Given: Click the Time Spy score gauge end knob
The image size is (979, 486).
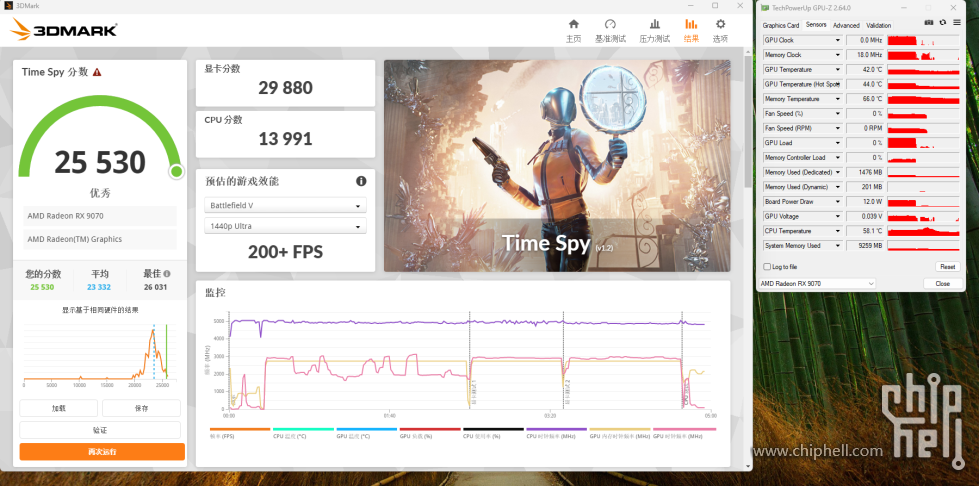Looking at the screenshot, I should tap(176, 171).
